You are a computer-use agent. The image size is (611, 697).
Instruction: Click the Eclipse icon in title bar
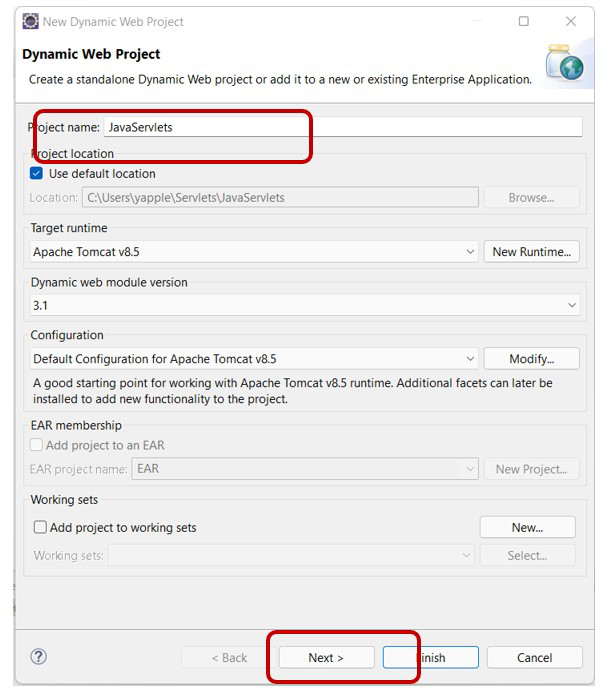[x=30, y=21]
